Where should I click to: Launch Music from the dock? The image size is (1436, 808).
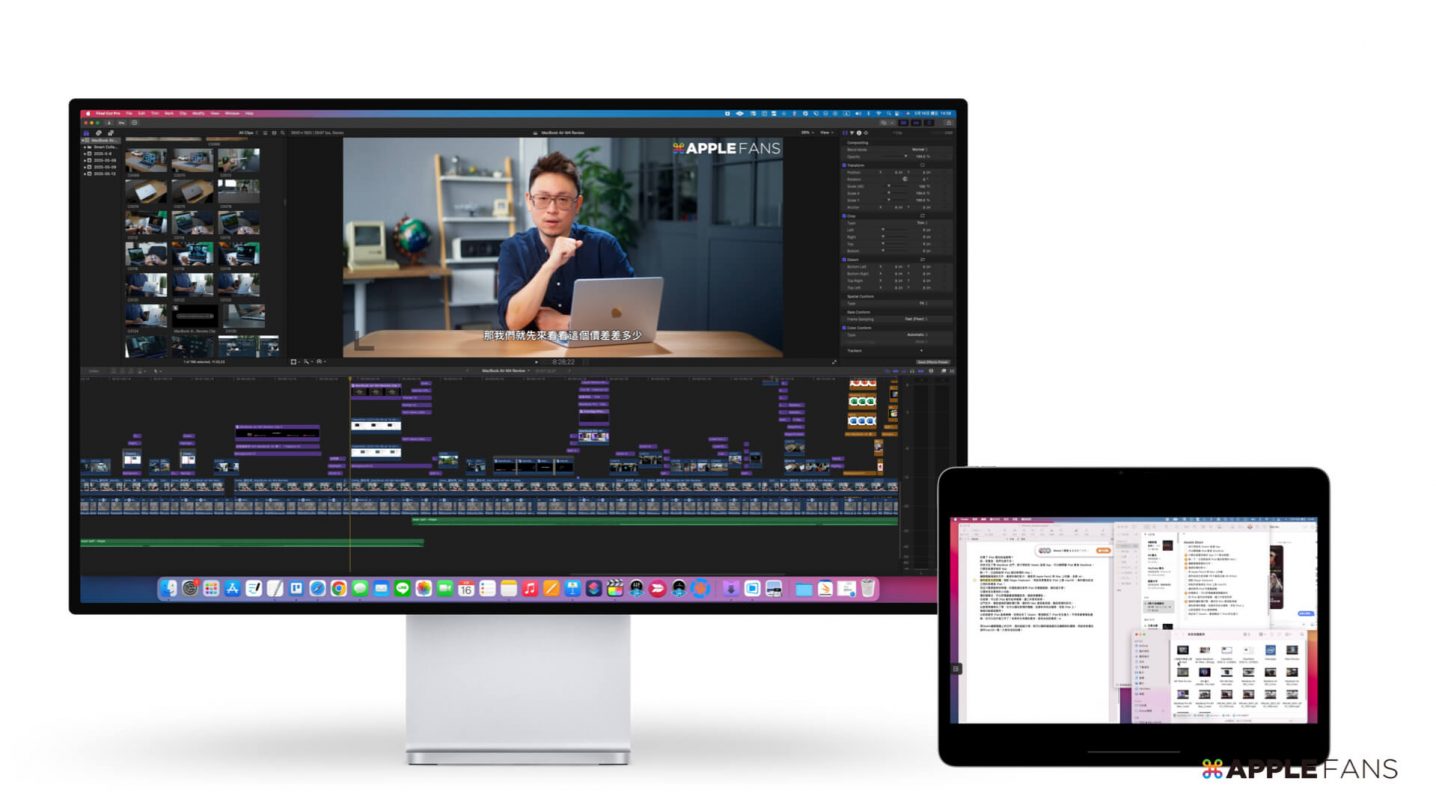pos(530,589)
